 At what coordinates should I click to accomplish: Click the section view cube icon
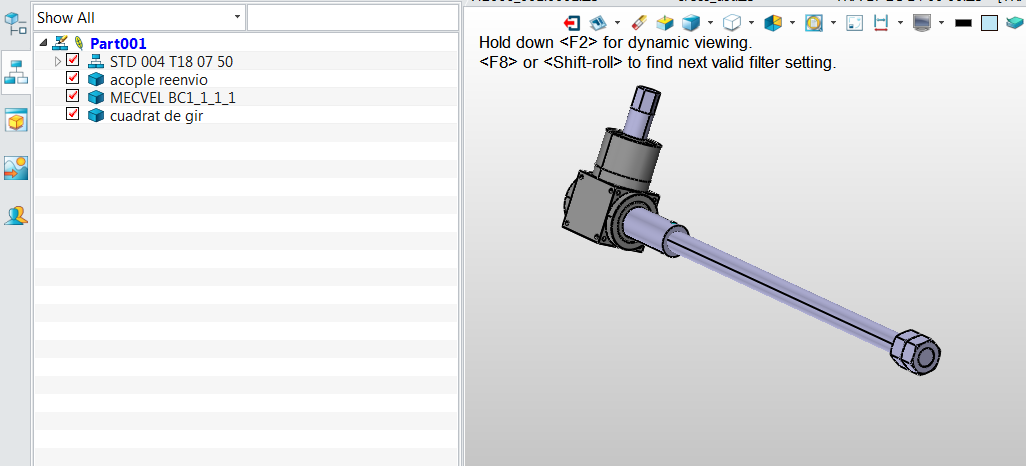[773, 23]
